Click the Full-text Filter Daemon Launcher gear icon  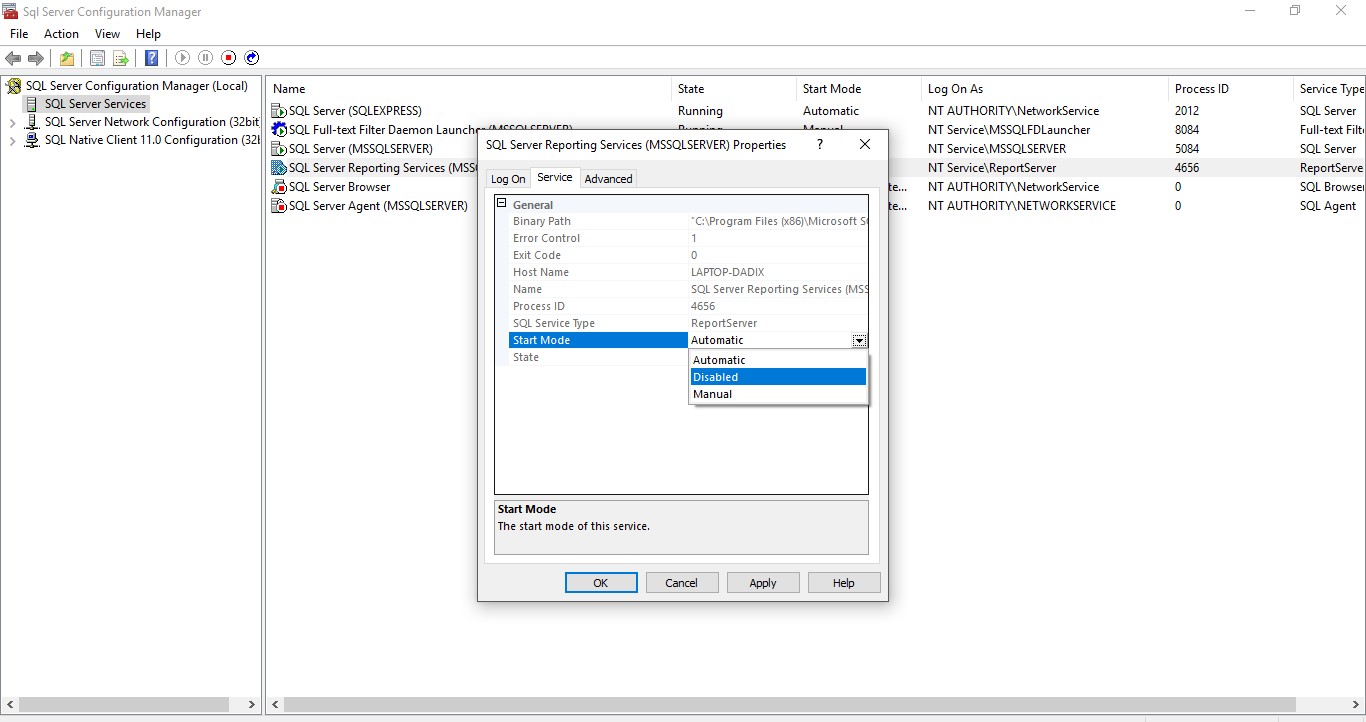coord(279,130)
